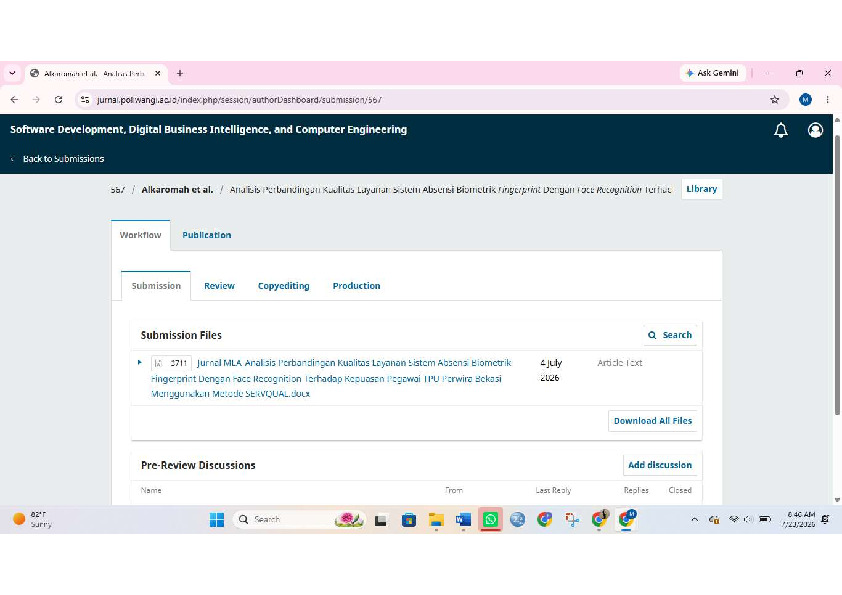
Task: Go back to the previous page
Action: [x=14, y=99]
